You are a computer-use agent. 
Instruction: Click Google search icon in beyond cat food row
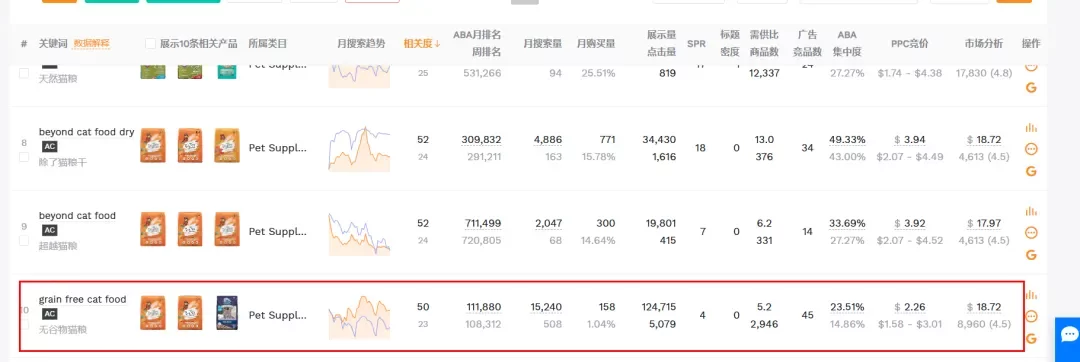[1031, 255]
